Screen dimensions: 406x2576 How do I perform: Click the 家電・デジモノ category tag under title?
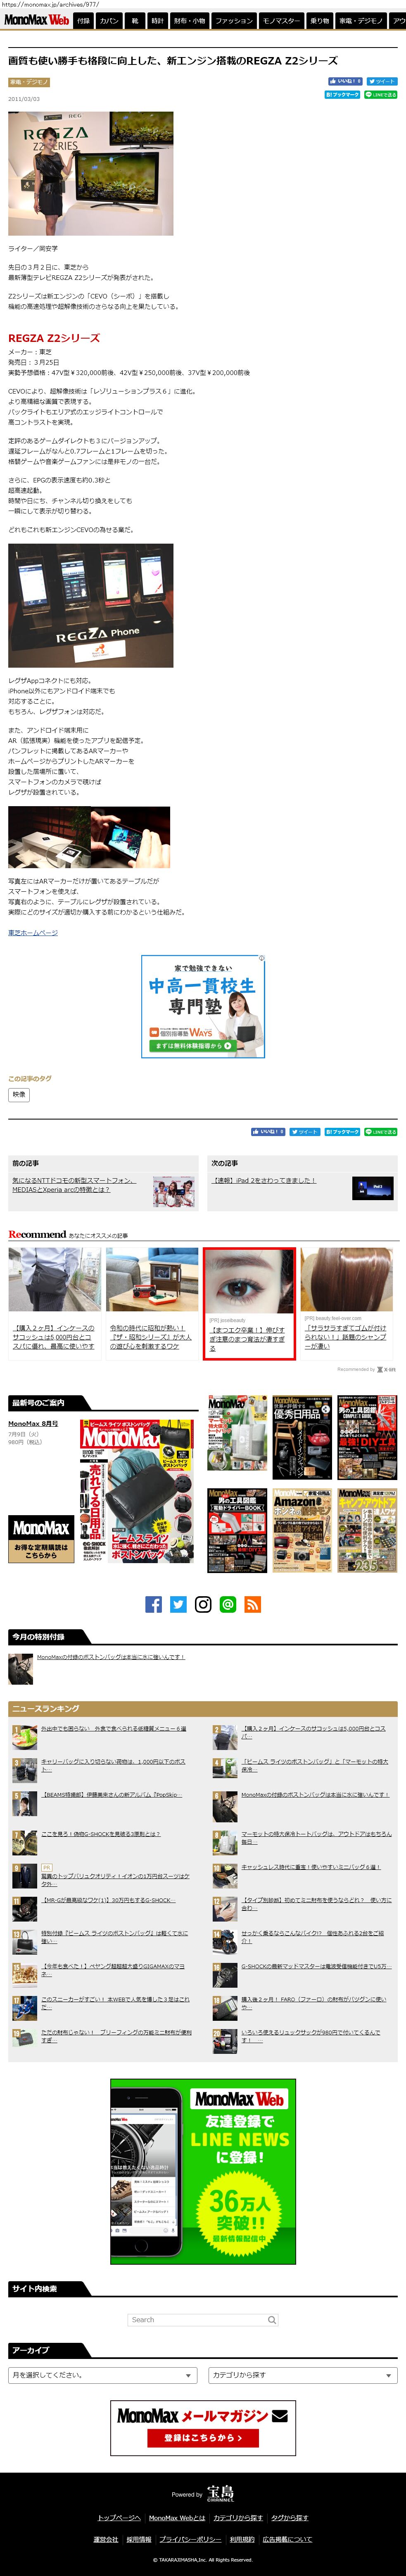(29, 82)
